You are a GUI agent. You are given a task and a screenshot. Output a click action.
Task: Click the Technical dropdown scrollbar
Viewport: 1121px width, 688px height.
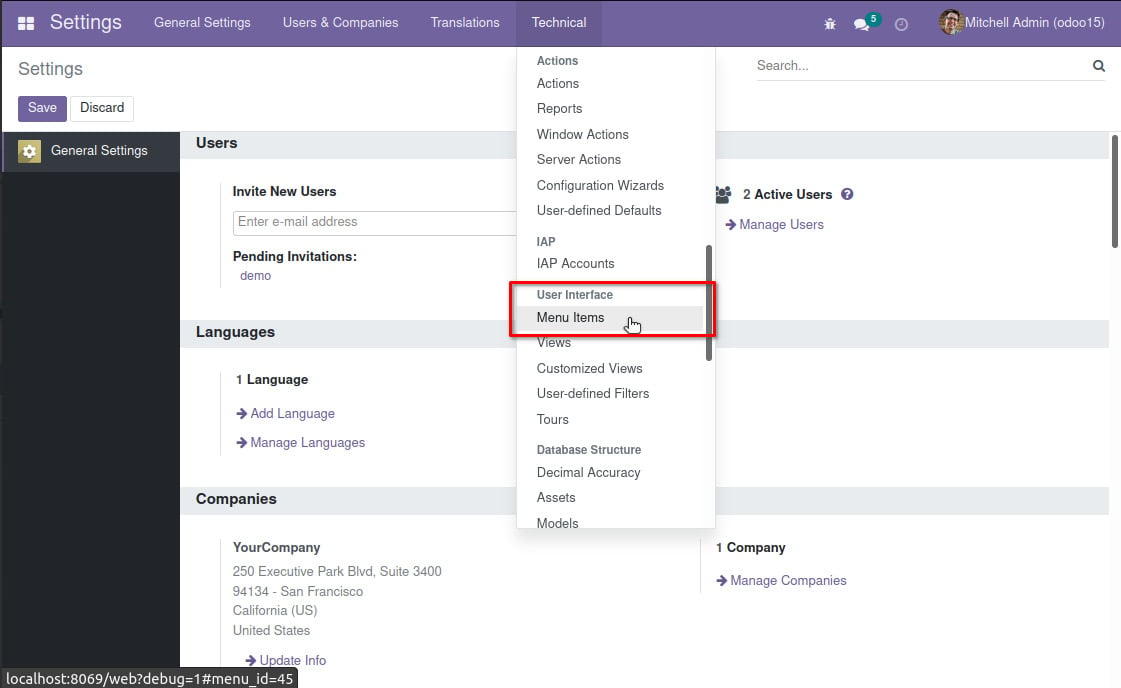coord(708,303)
